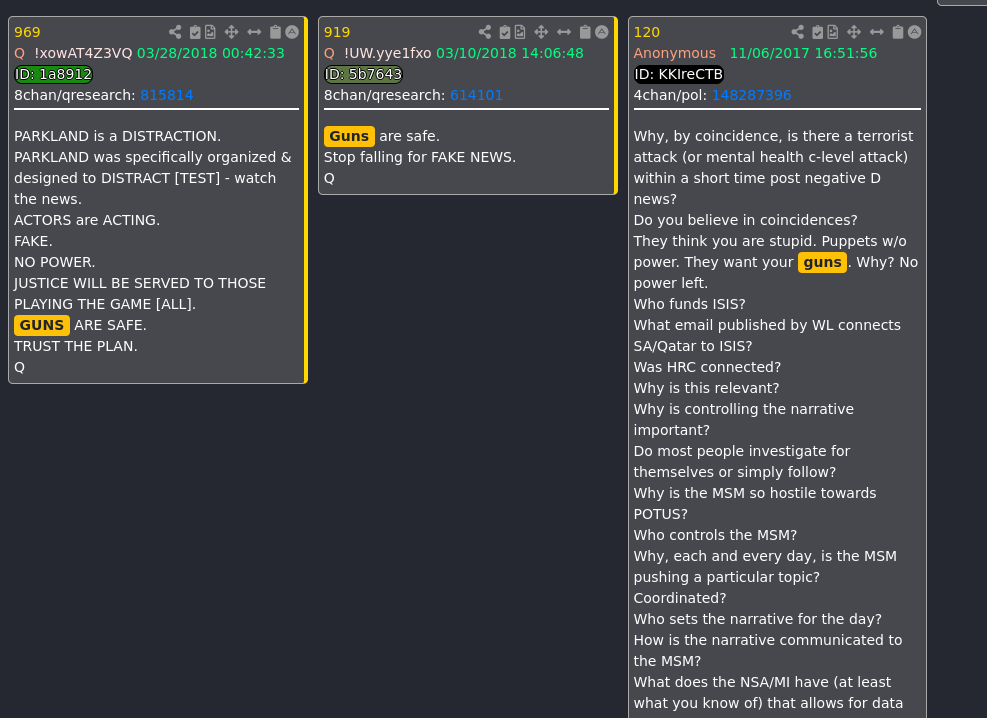Click the four-way move icon on post 919

click(x=541, y=32)
